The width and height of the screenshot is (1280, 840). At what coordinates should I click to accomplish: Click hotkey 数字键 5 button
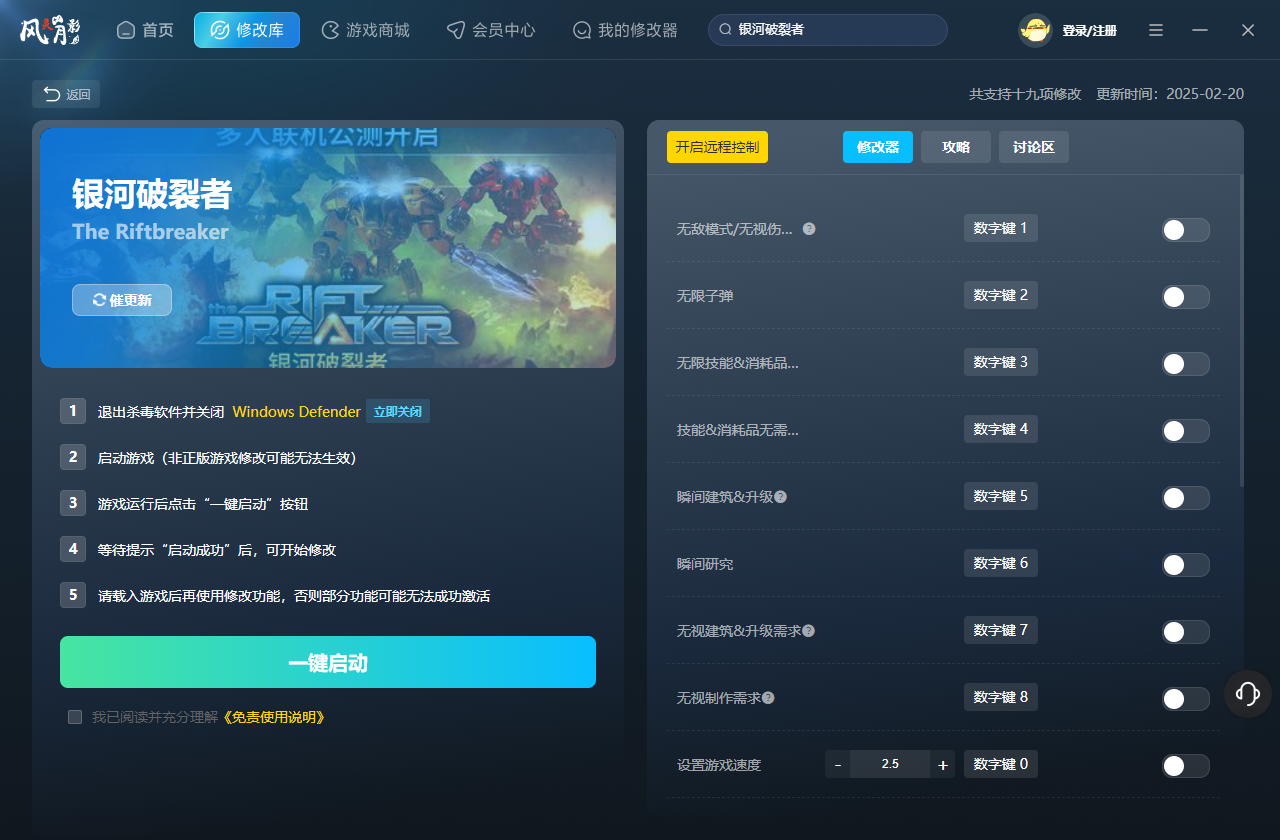tap(1001, 496)
